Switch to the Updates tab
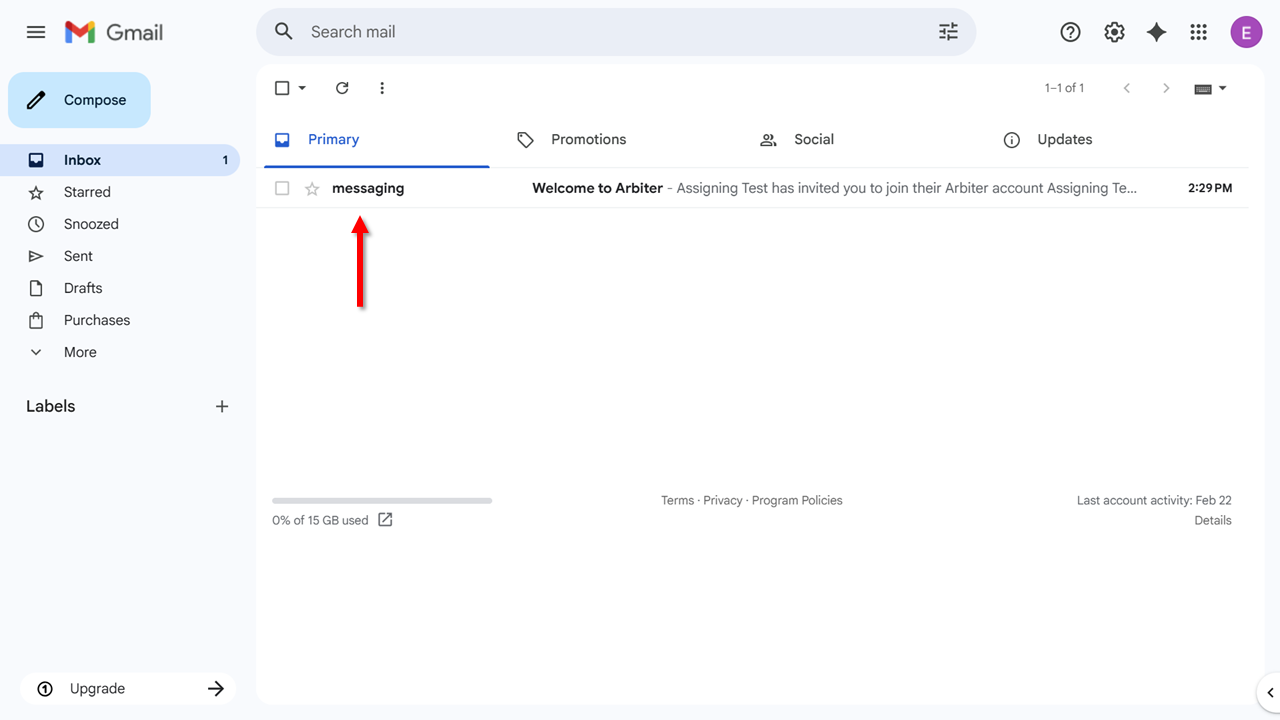This screenshot has width=1280, height=720. click(x=1106, y=140)
